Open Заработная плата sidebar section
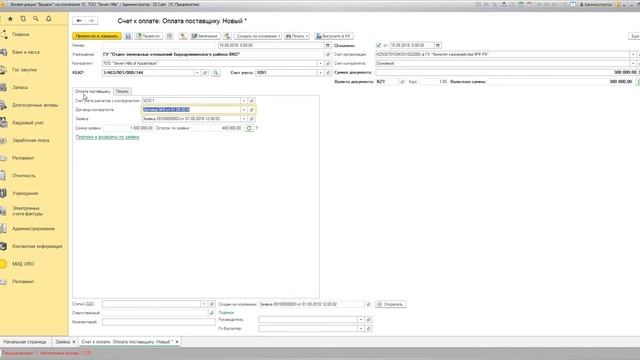 (31, 140)
